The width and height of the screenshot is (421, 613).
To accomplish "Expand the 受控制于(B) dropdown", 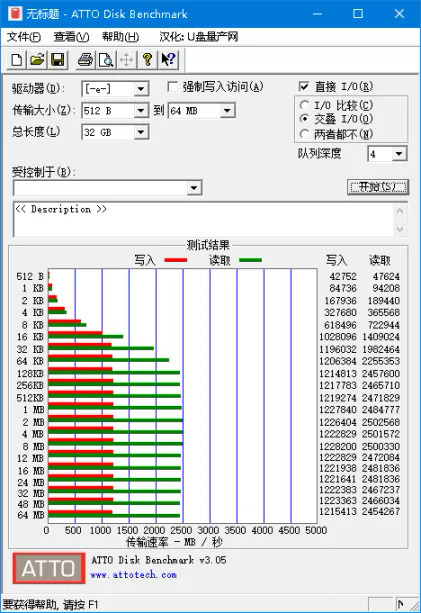I will 194,188.
